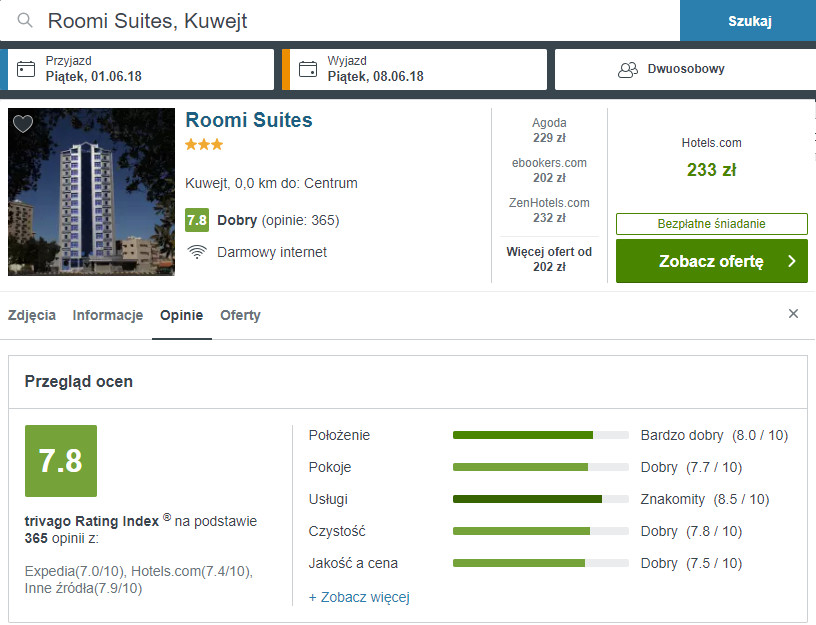Open the Roomi Suites hotel name link
The width and height of the screenshot is (816, 625).
(249, 120)
